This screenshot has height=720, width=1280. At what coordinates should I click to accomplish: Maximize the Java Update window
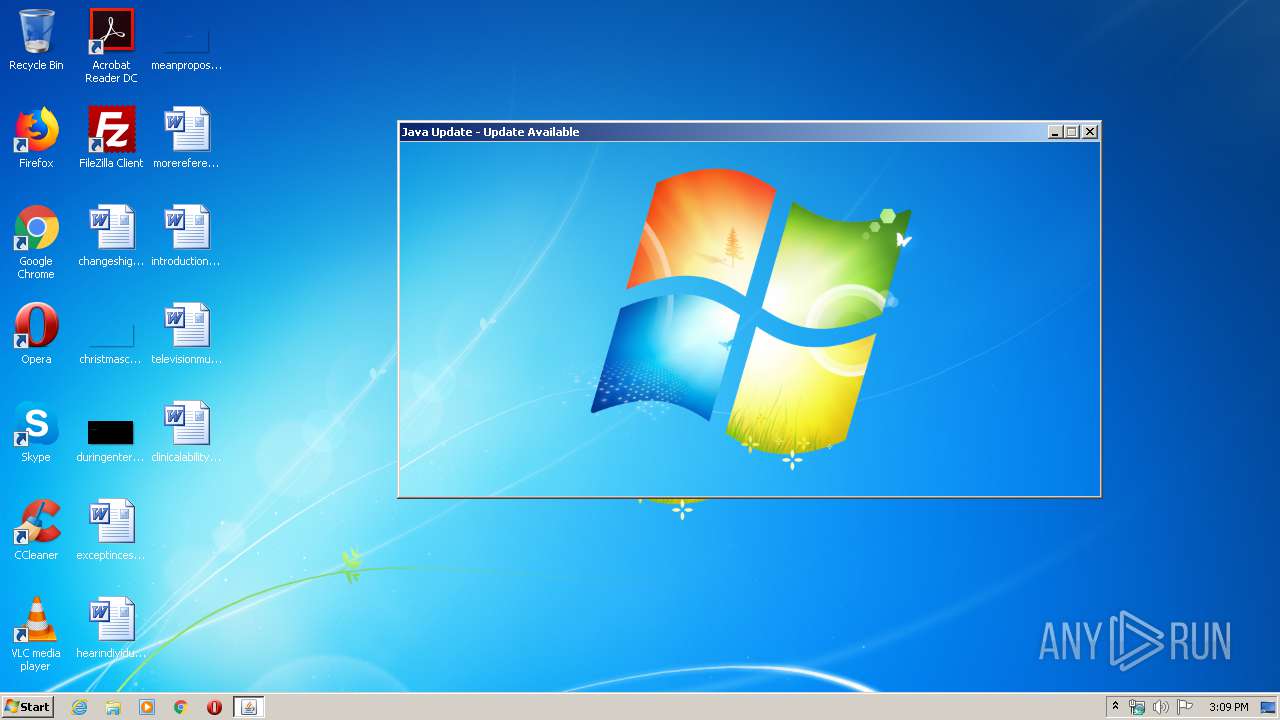click(1072, 132)
